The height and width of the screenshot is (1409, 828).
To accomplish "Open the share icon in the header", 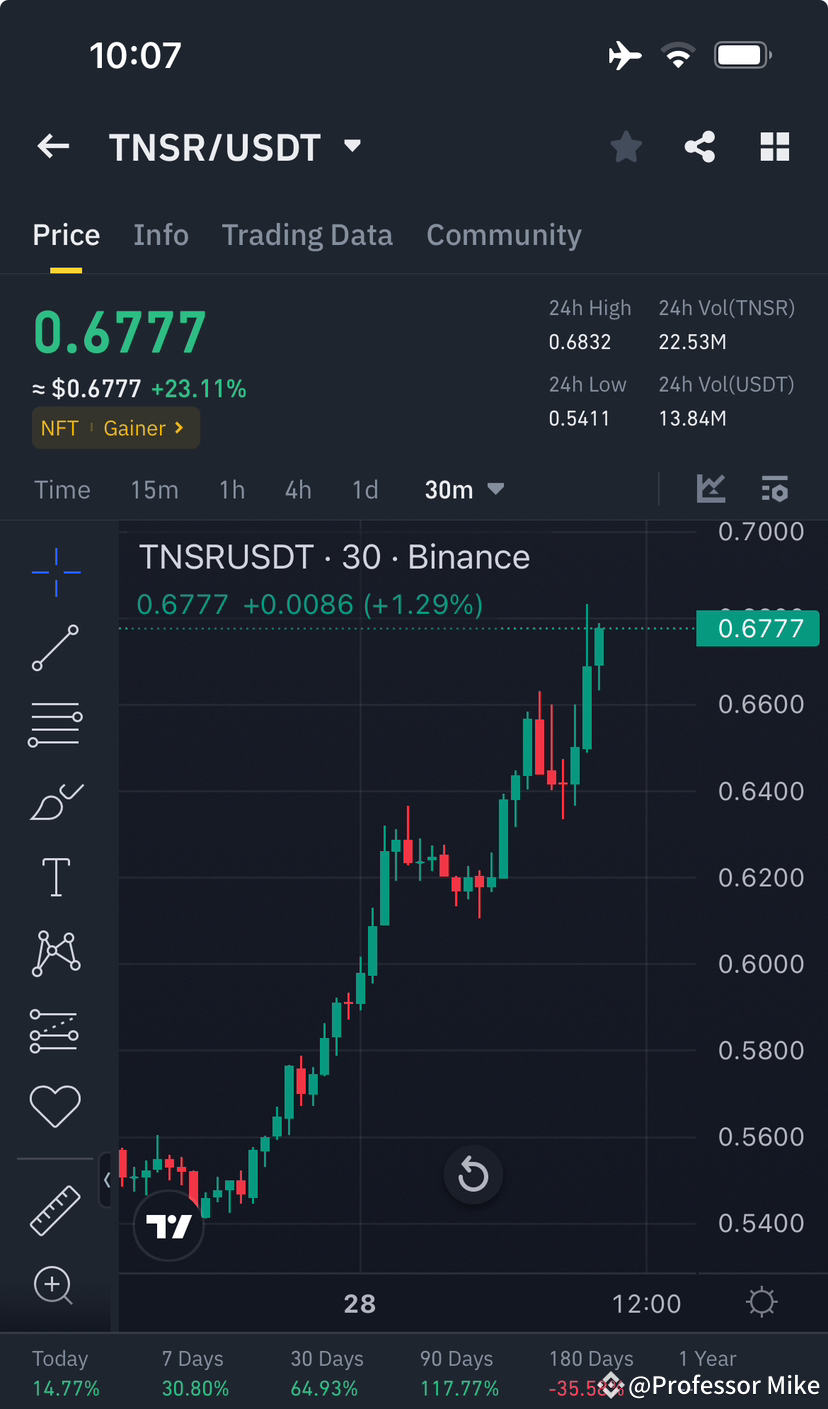I will click(699, 146).
